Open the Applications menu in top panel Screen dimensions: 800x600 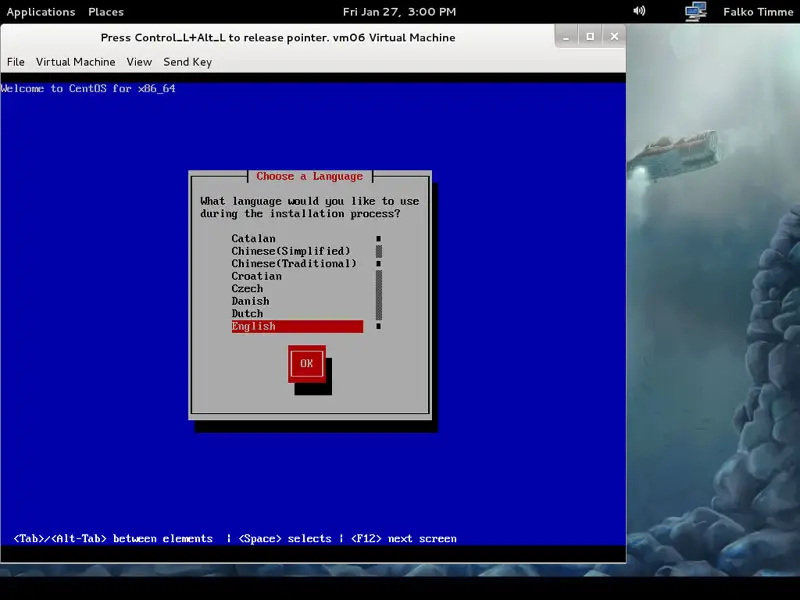pyautogui.click(x=41, y=12)
